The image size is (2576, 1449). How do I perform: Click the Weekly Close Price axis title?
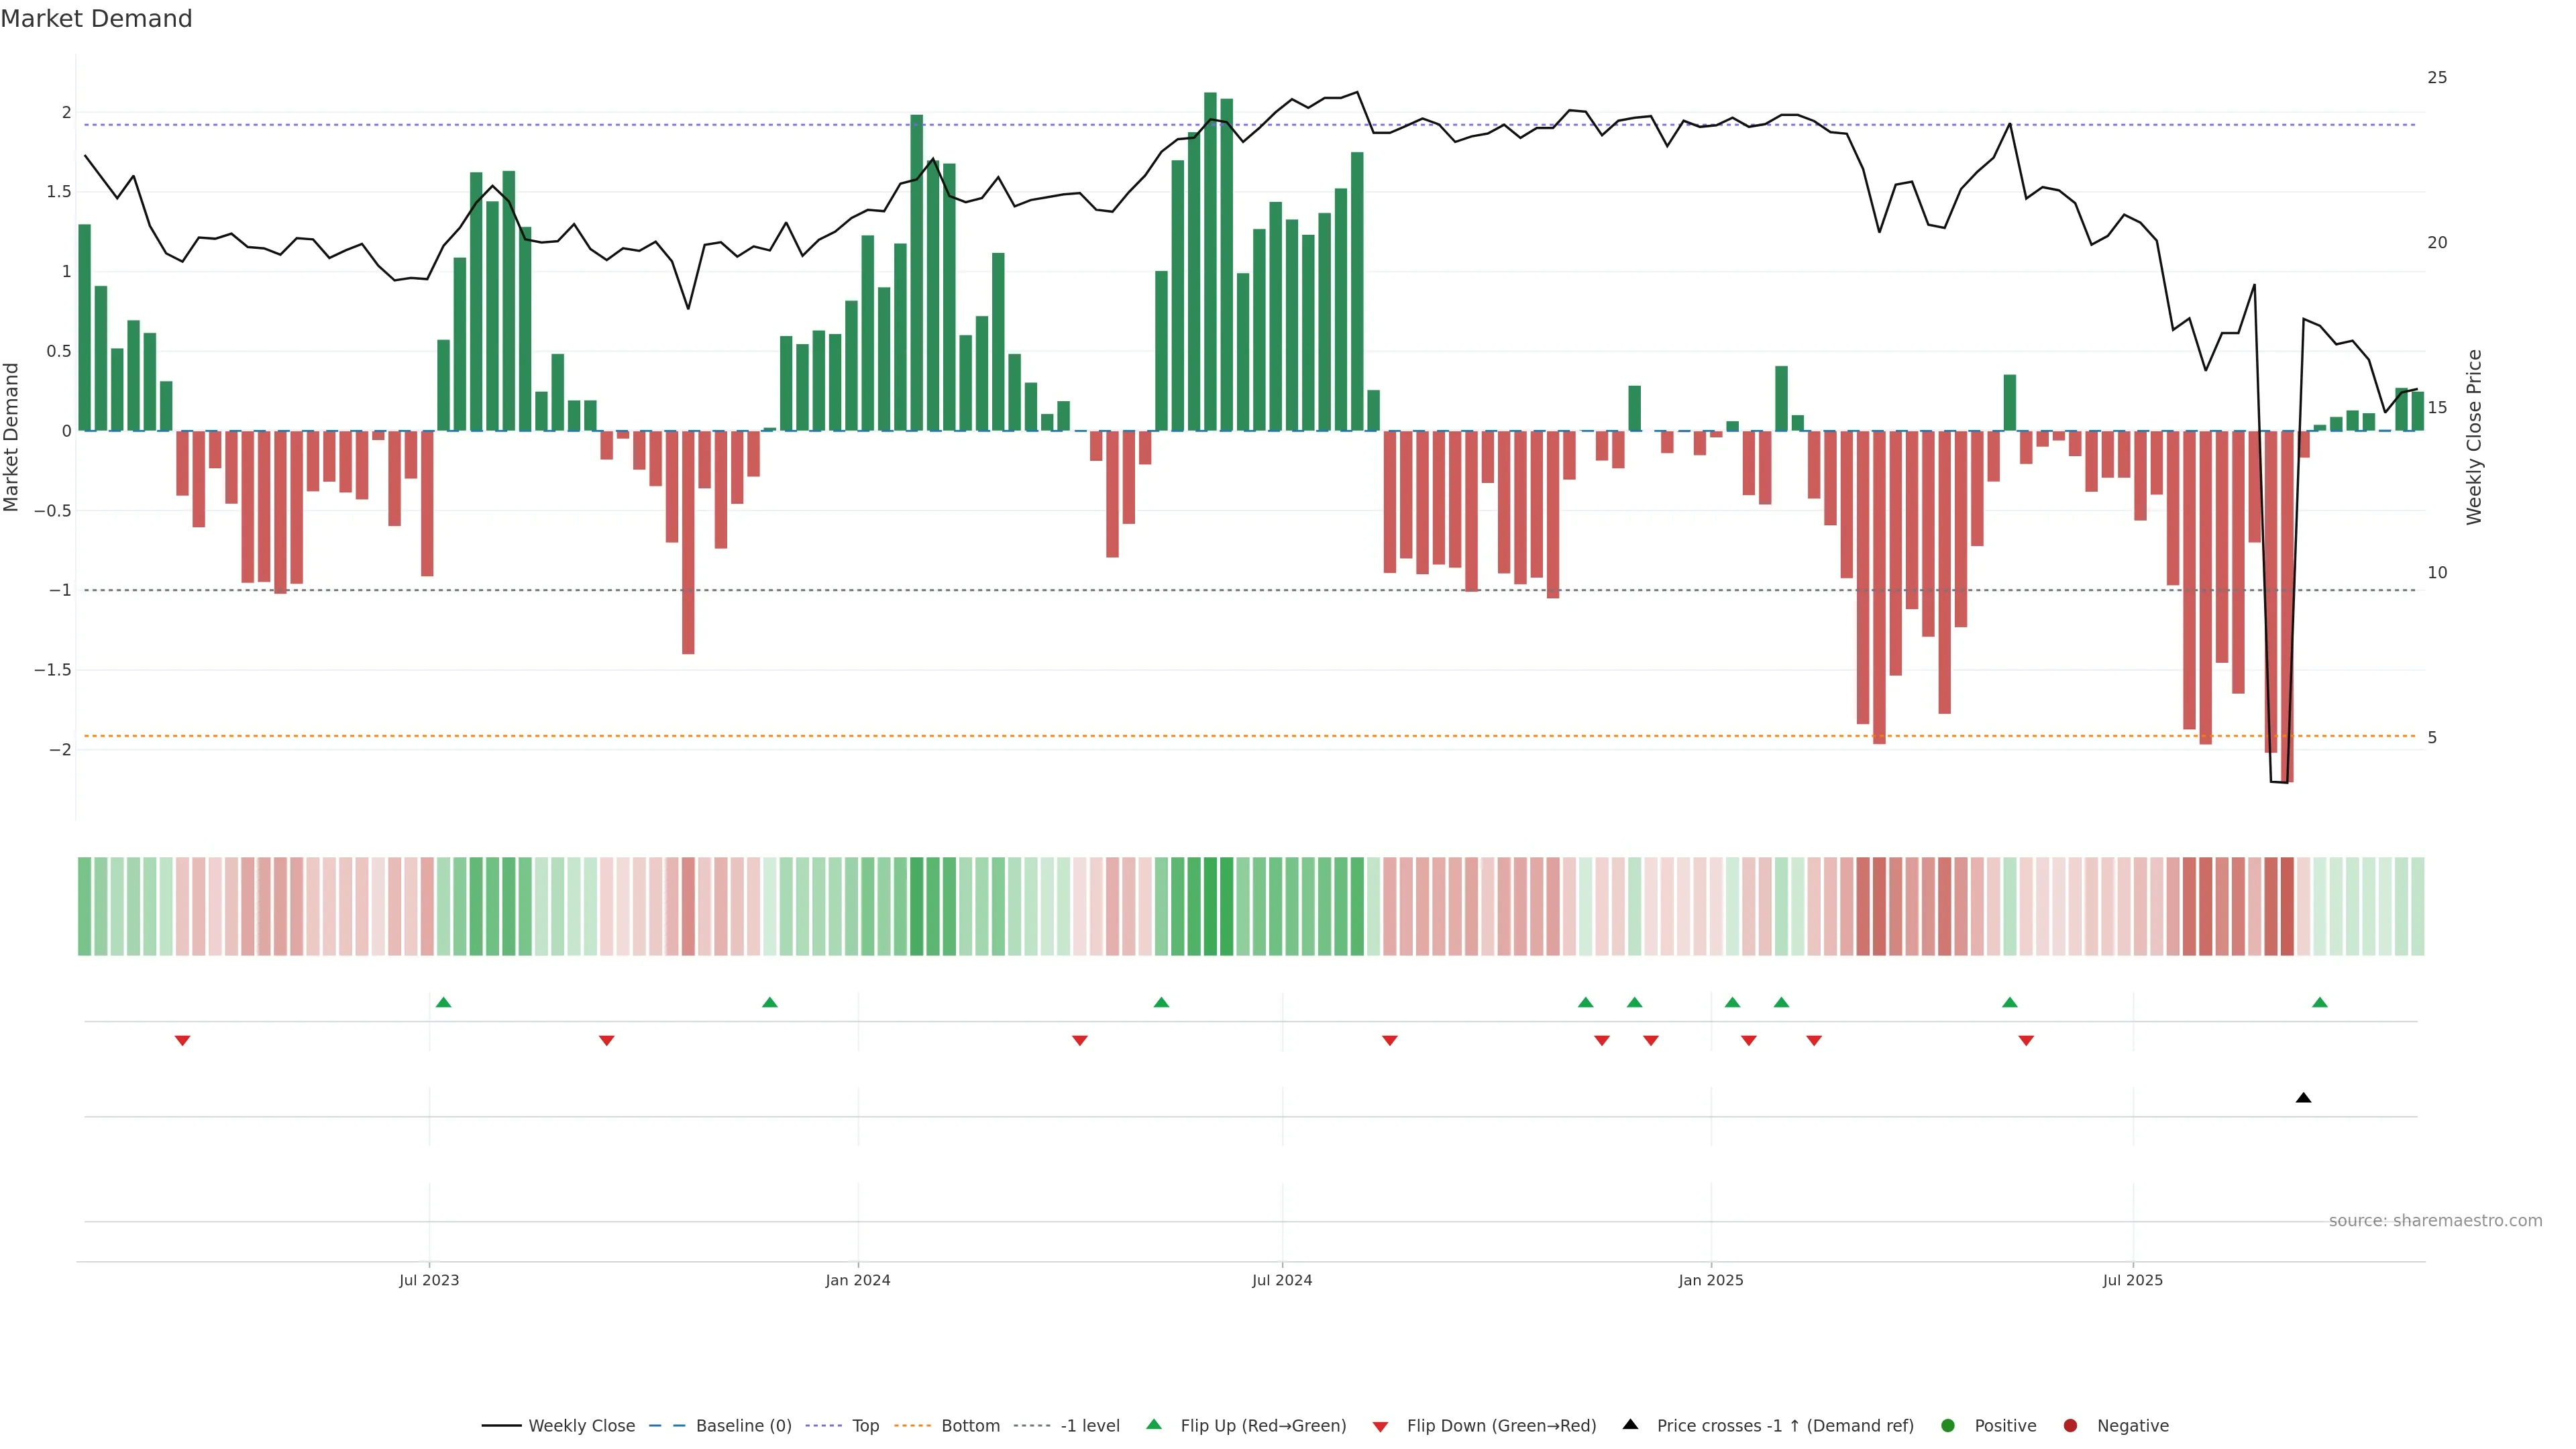click(2474, 437)
